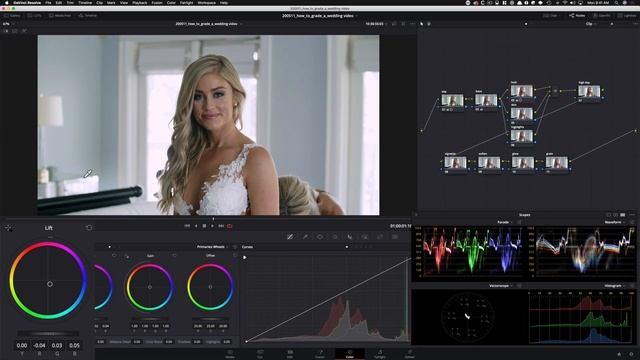Viewport: 640px width, 360px height.
Task: Select the pointer tool in node editor
Action: point(422,24)
